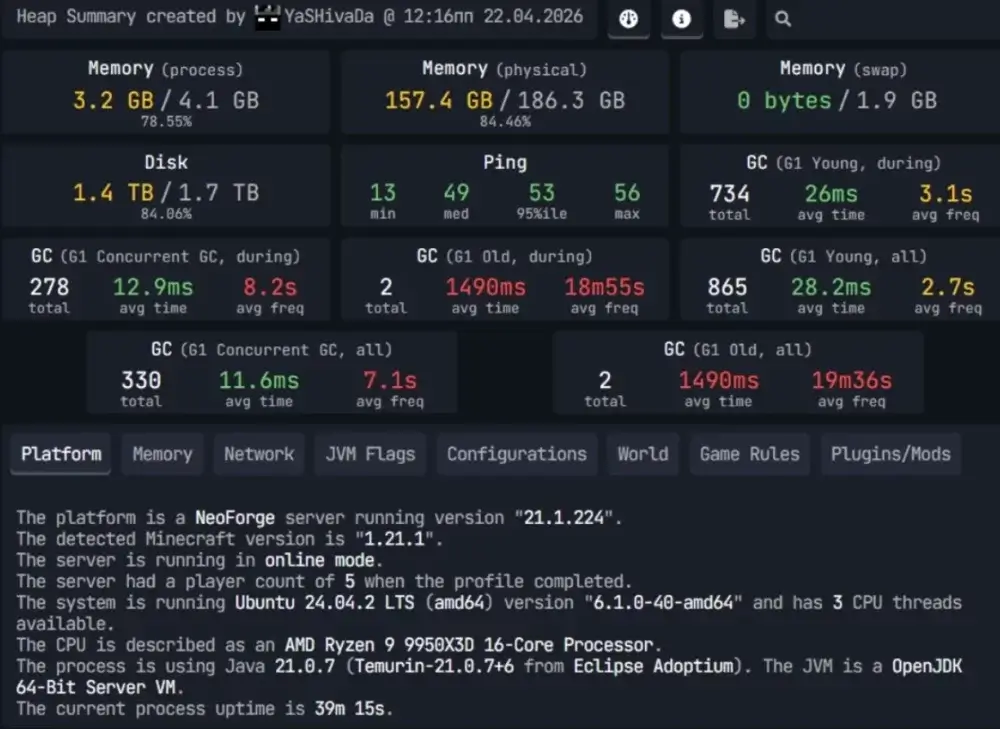Click the 18m55s avg freq value
Image resolution: width=1000 pixels, height=729 pixels.
[604, 287]
